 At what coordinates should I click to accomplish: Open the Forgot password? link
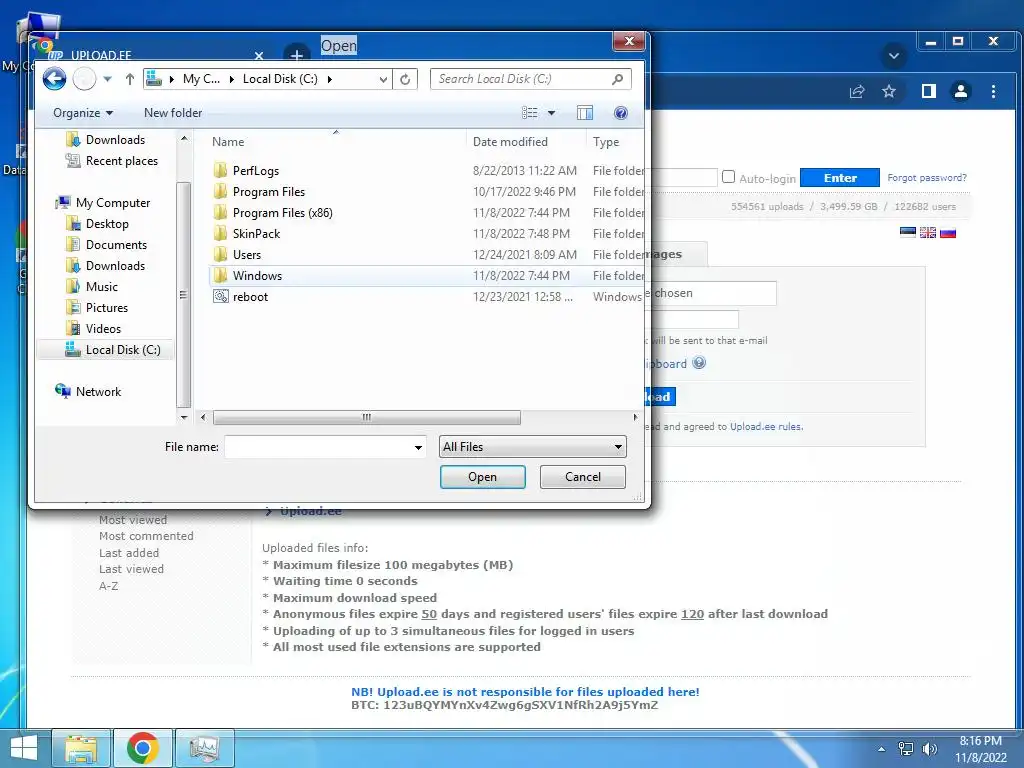pyautogui.click(x=927, y=178)
